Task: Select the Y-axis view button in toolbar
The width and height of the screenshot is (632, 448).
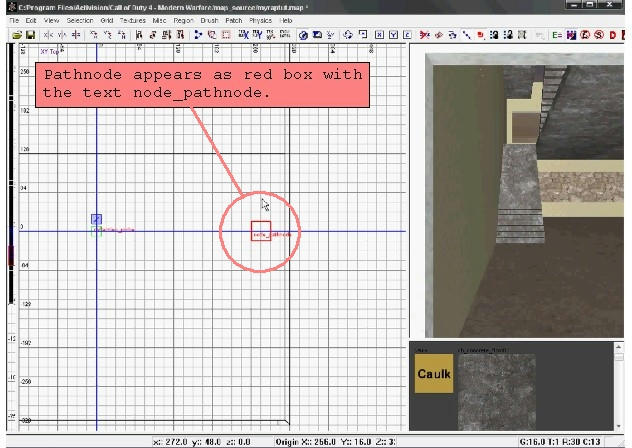Action: (393, 35)
